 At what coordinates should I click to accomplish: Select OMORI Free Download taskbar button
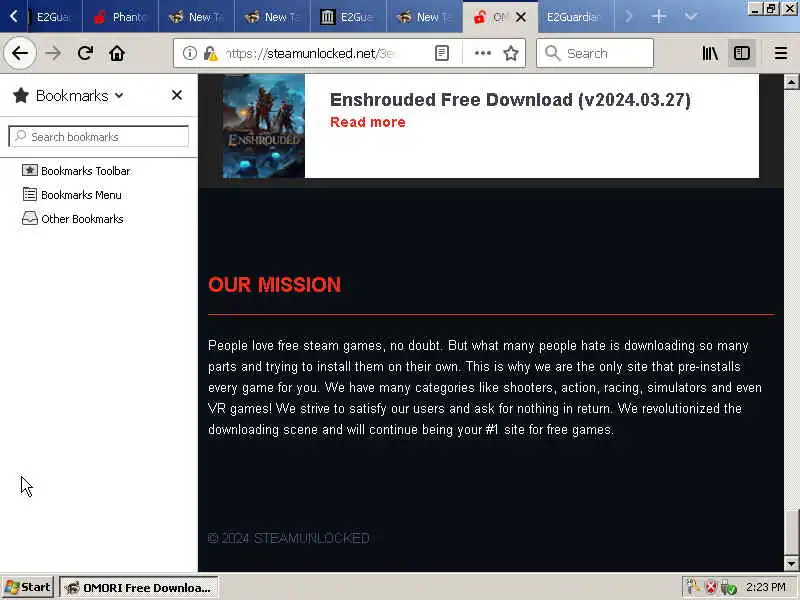click(139, 587)
